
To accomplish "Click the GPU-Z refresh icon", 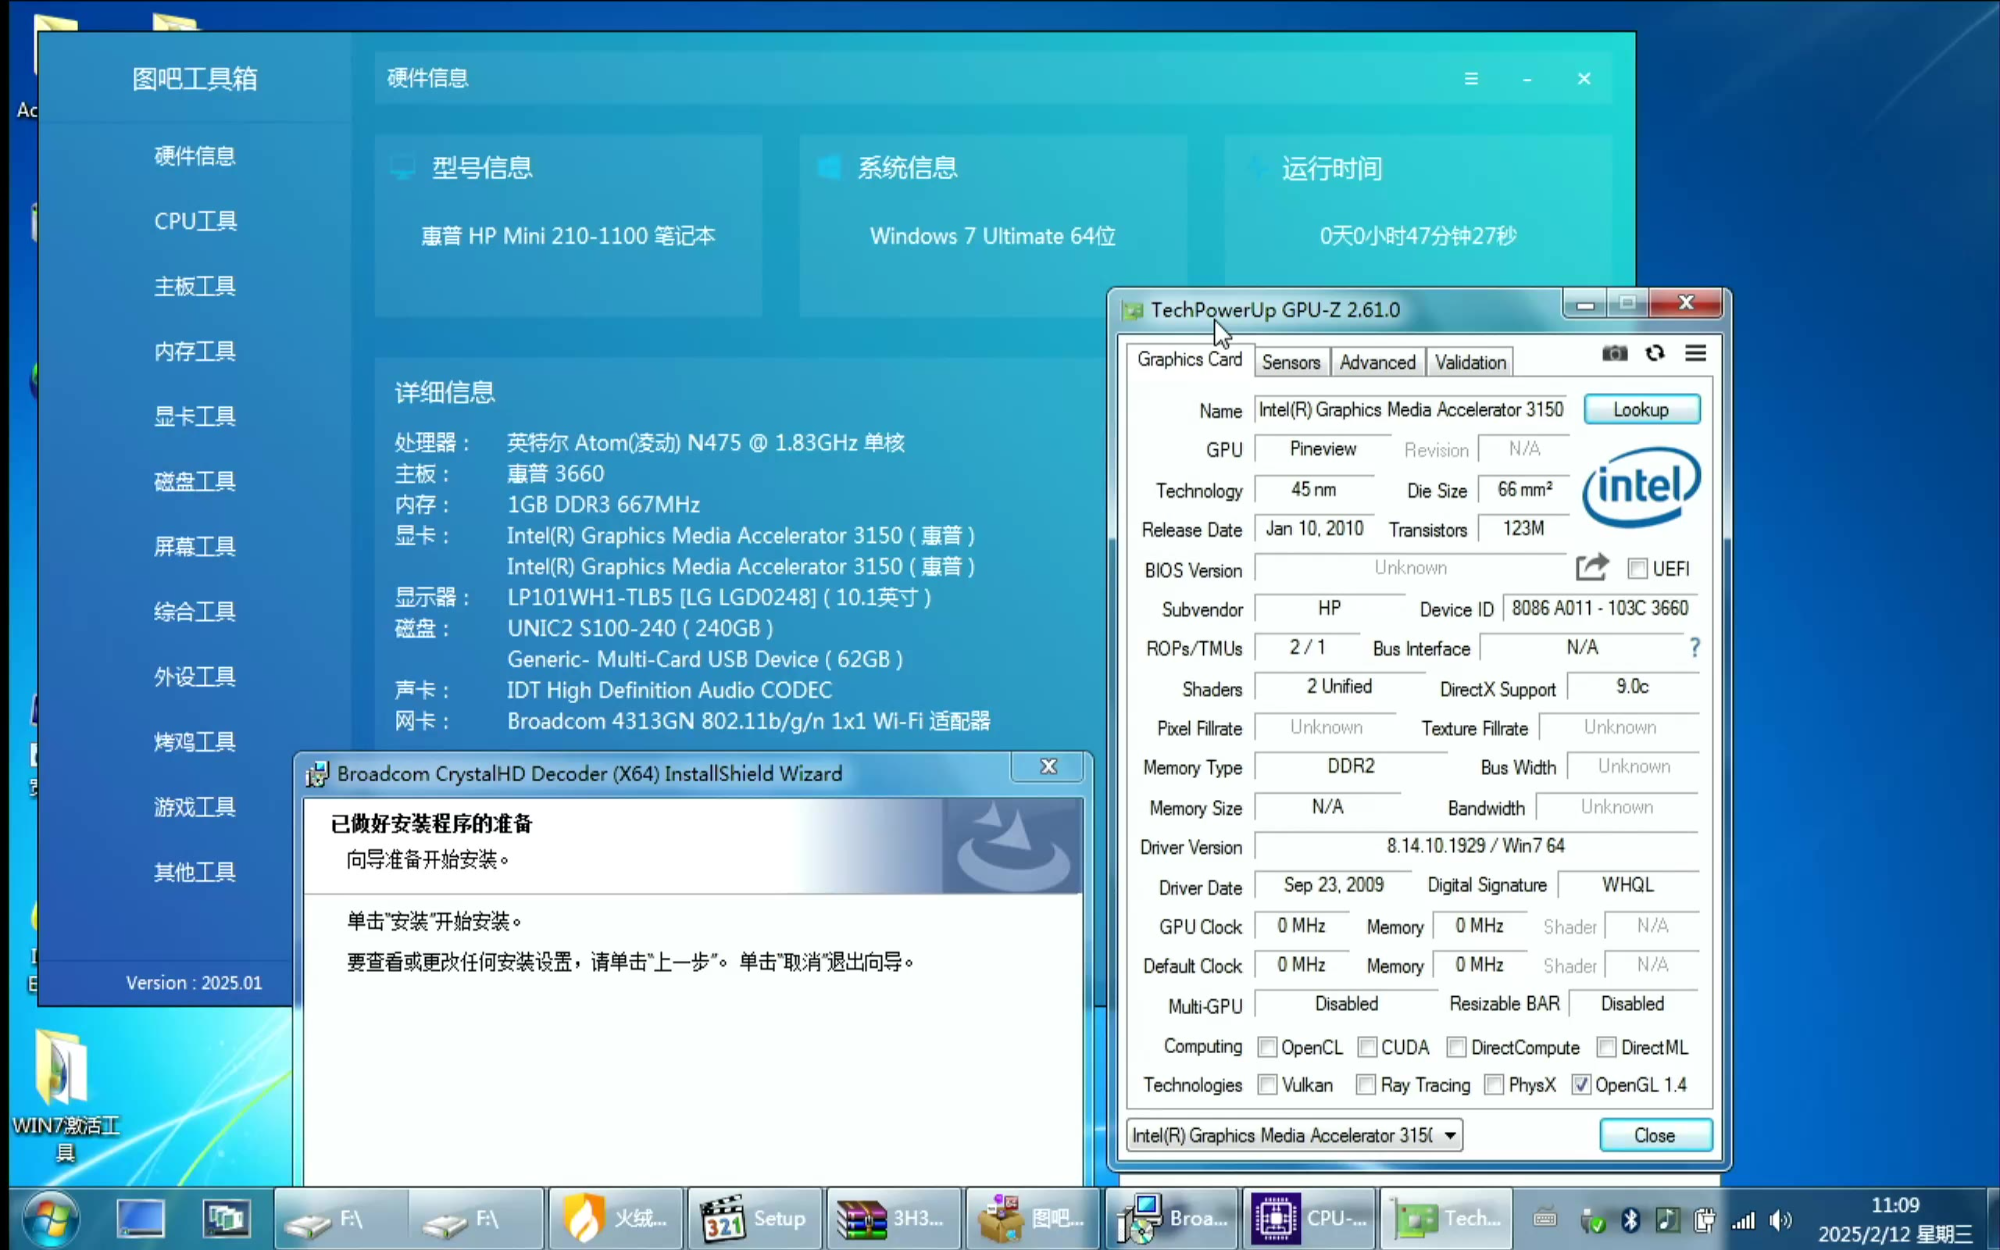I will pos(1655,353).
